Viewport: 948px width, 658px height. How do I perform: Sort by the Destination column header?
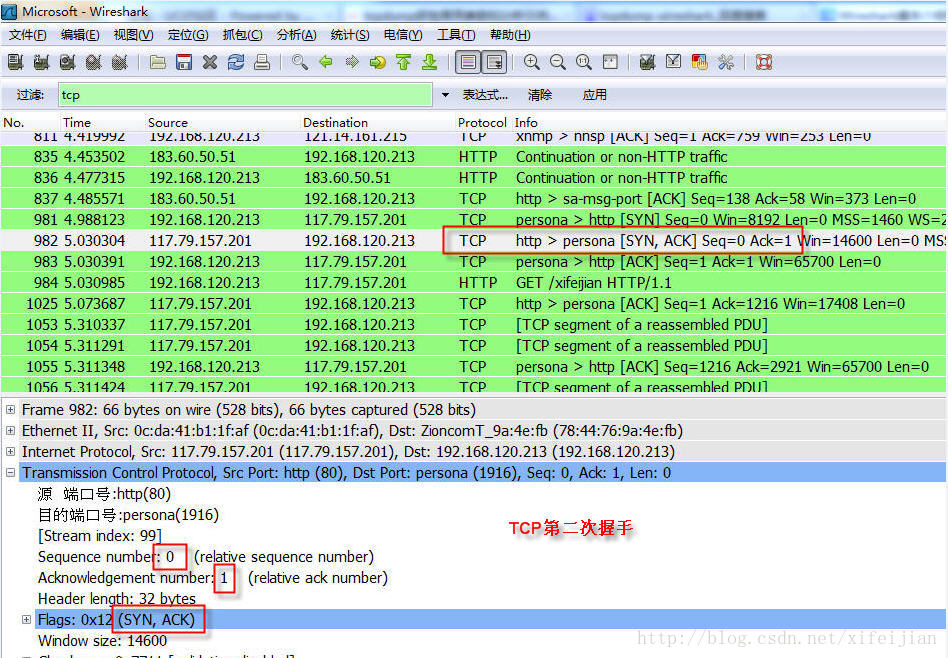[x=335, y=122]
